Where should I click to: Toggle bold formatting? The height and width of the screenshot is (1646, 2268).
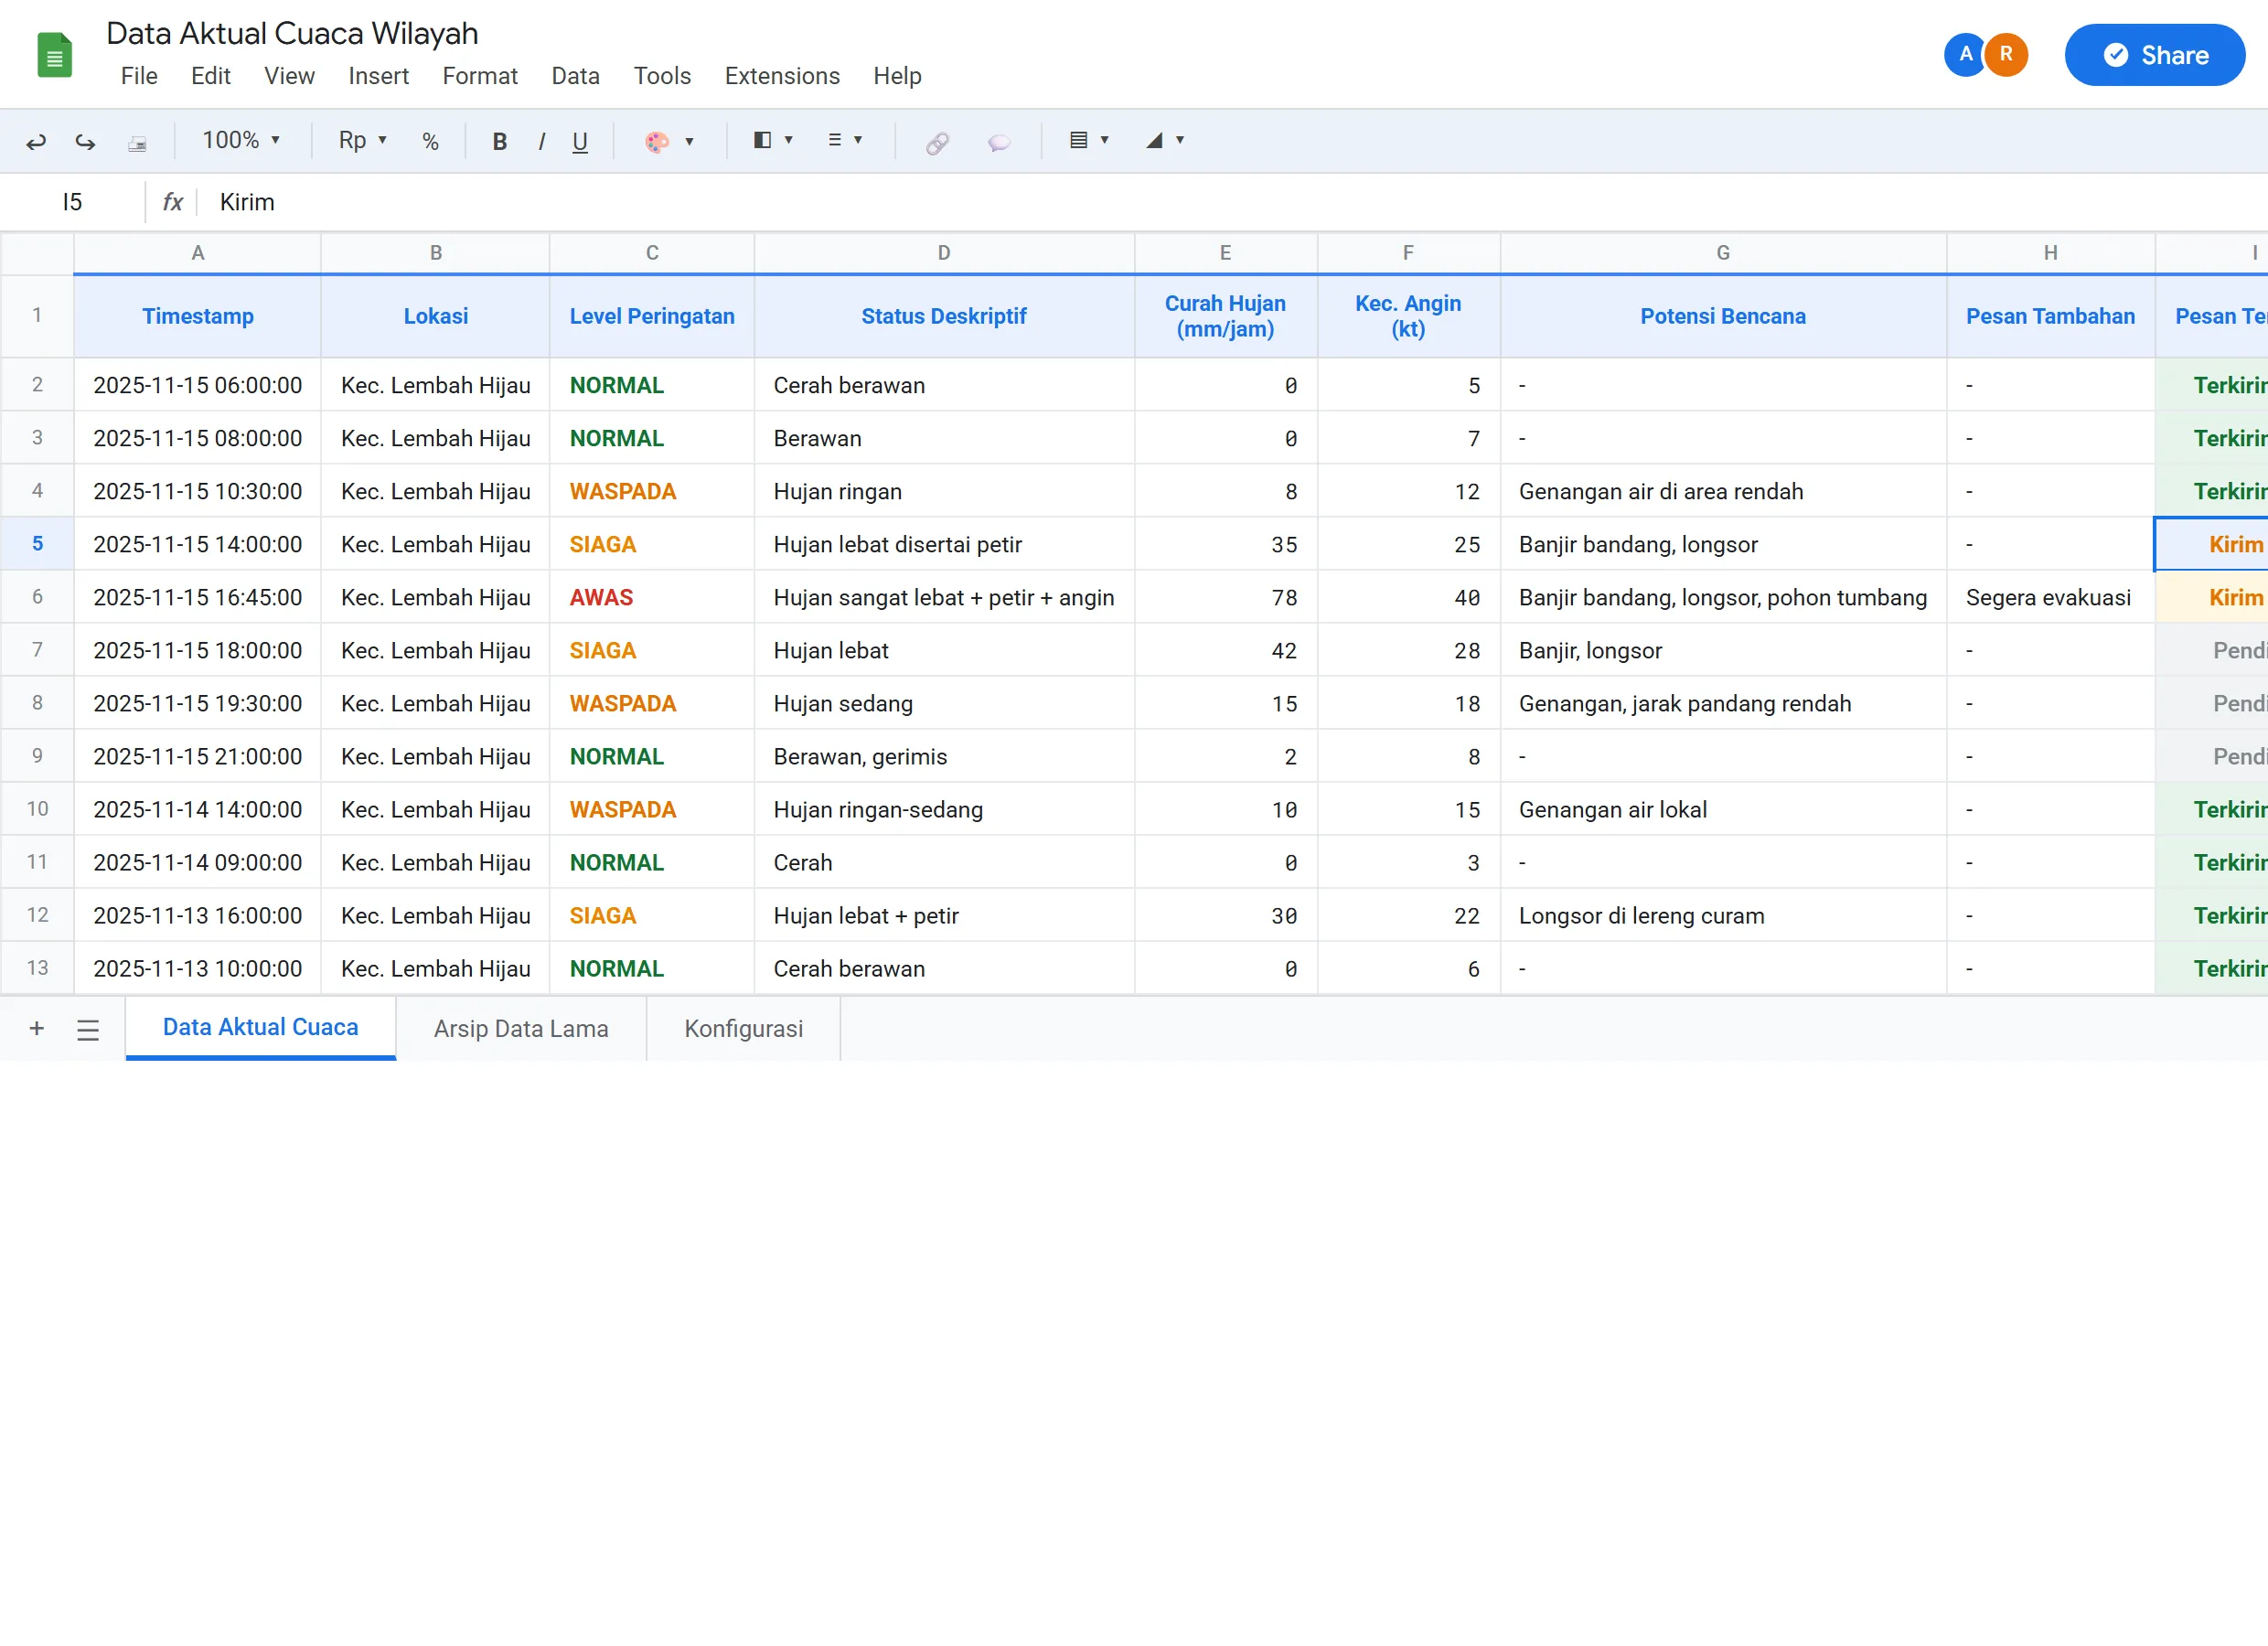(499, 141)
